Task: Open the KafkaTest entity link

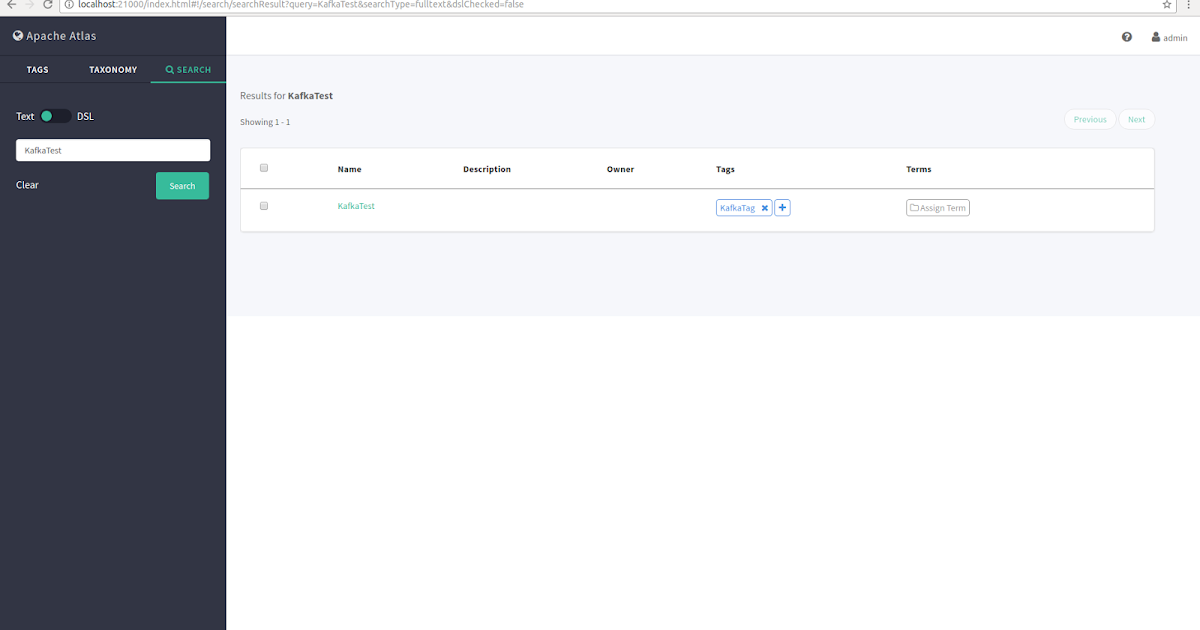Action: click(x=357, y=205)
